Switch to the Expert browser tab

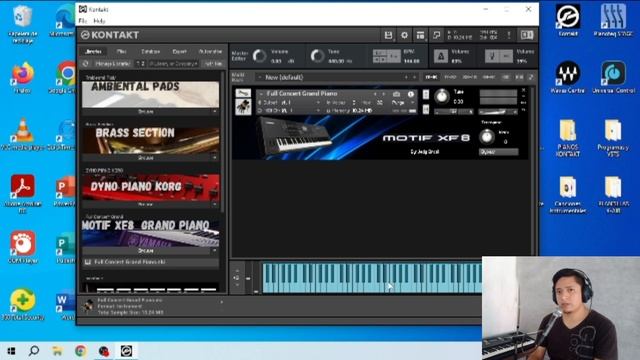(x=179, y=51)
